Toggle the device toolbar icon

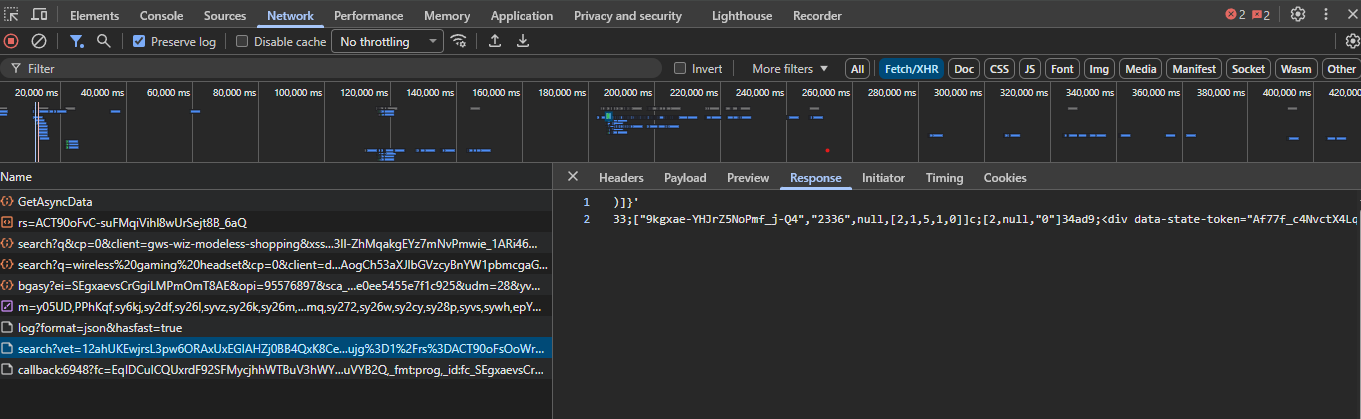[x=39, y=15]
